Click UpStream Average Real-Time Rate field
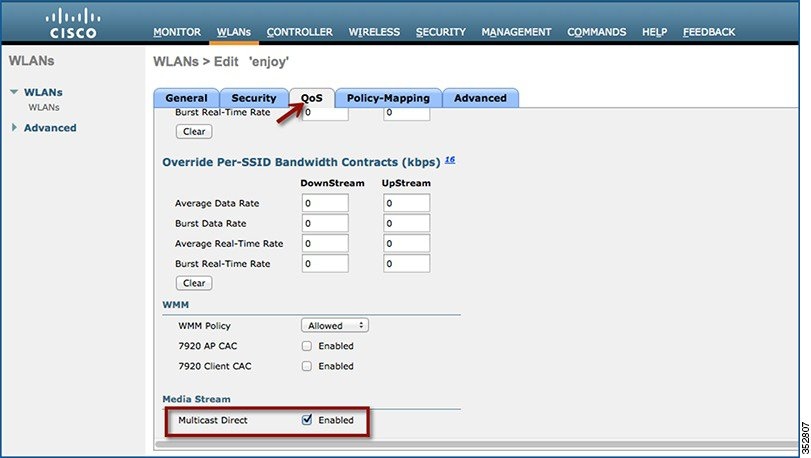Screen dimensions: 811x458 [x=407, y=243]
